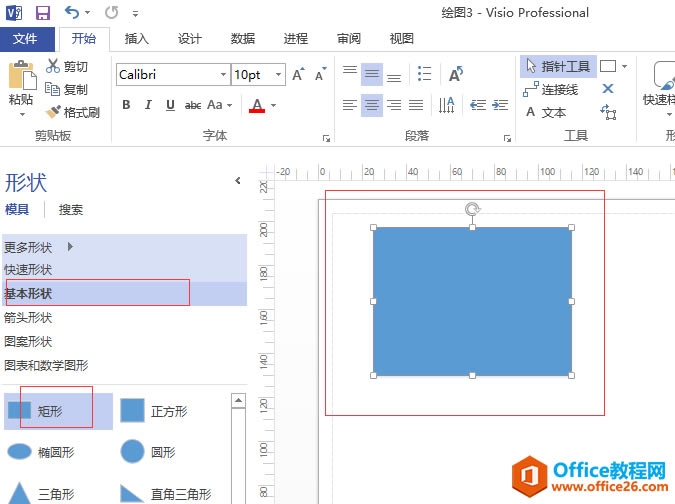Open the Customize Quick Access Toolbar arrow
Viewport: 675px width, 504px height.
pos(135,14)
